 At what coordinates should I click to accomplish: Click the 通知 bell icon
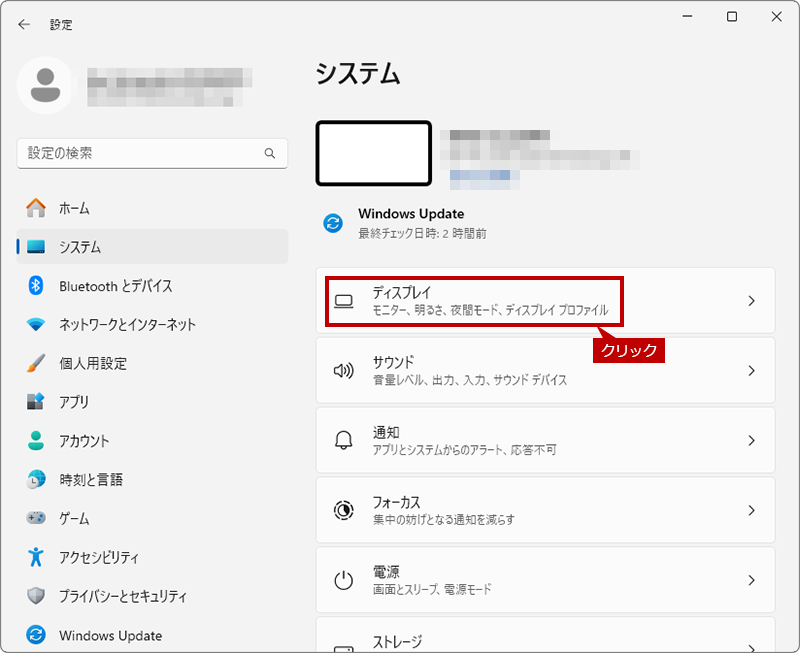[x=344, y=440]
